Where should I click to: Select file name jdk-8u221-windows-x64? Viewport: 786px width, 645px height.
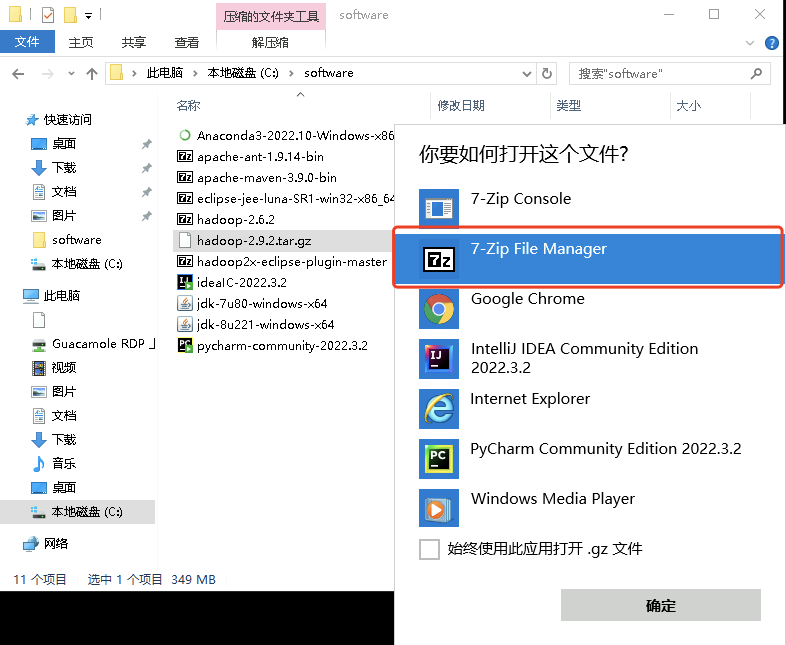pos(266,324)
